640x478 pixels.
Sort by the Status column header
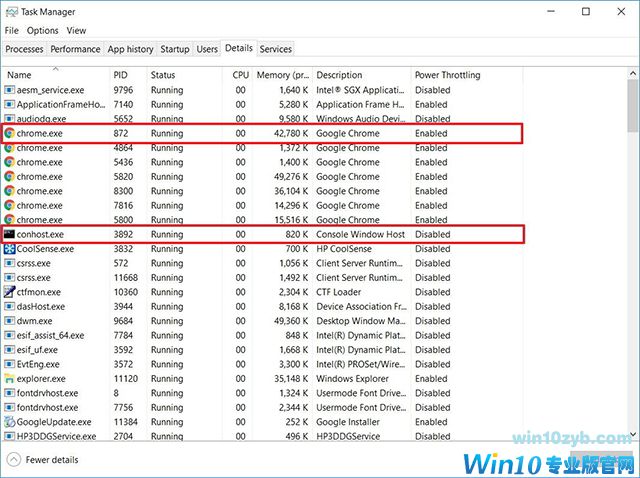[184, 75]
